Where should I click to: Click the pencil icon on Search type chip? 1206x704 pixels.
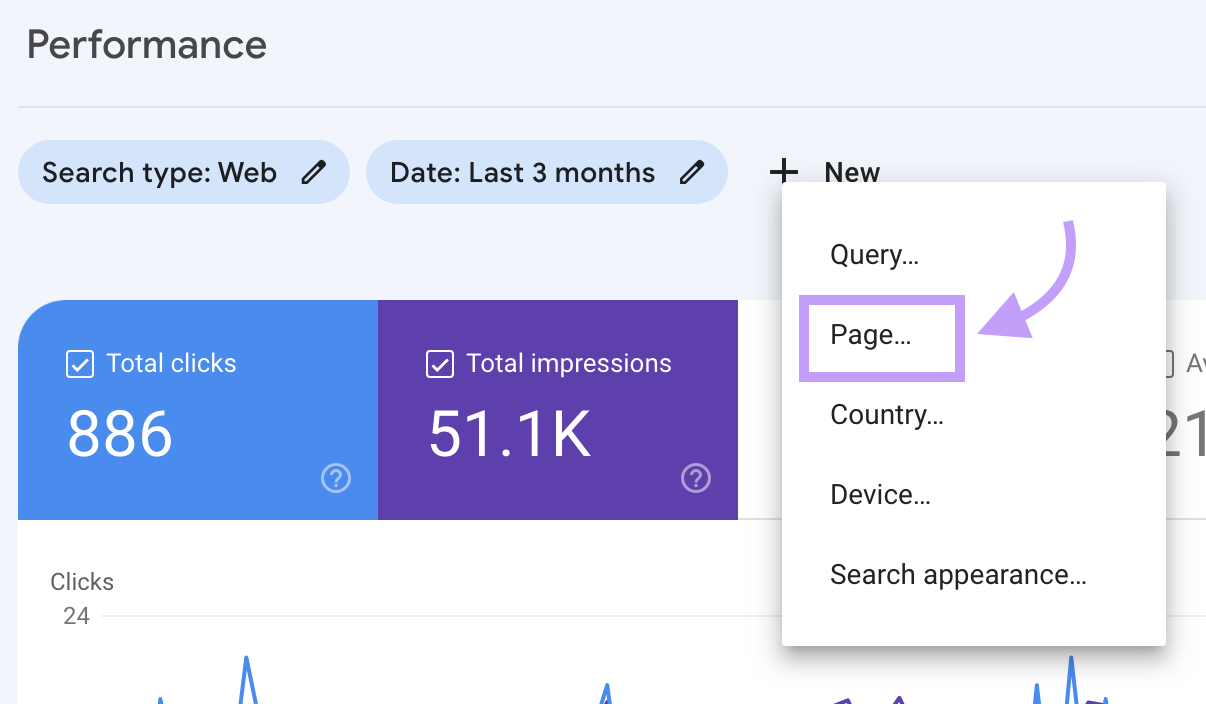click(314, 173)
